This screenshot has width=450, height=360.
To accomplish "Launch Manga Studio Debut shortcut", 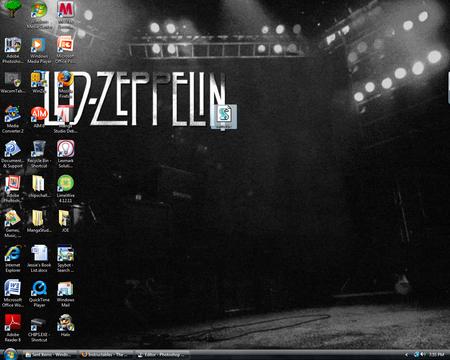I will (65, 119).
